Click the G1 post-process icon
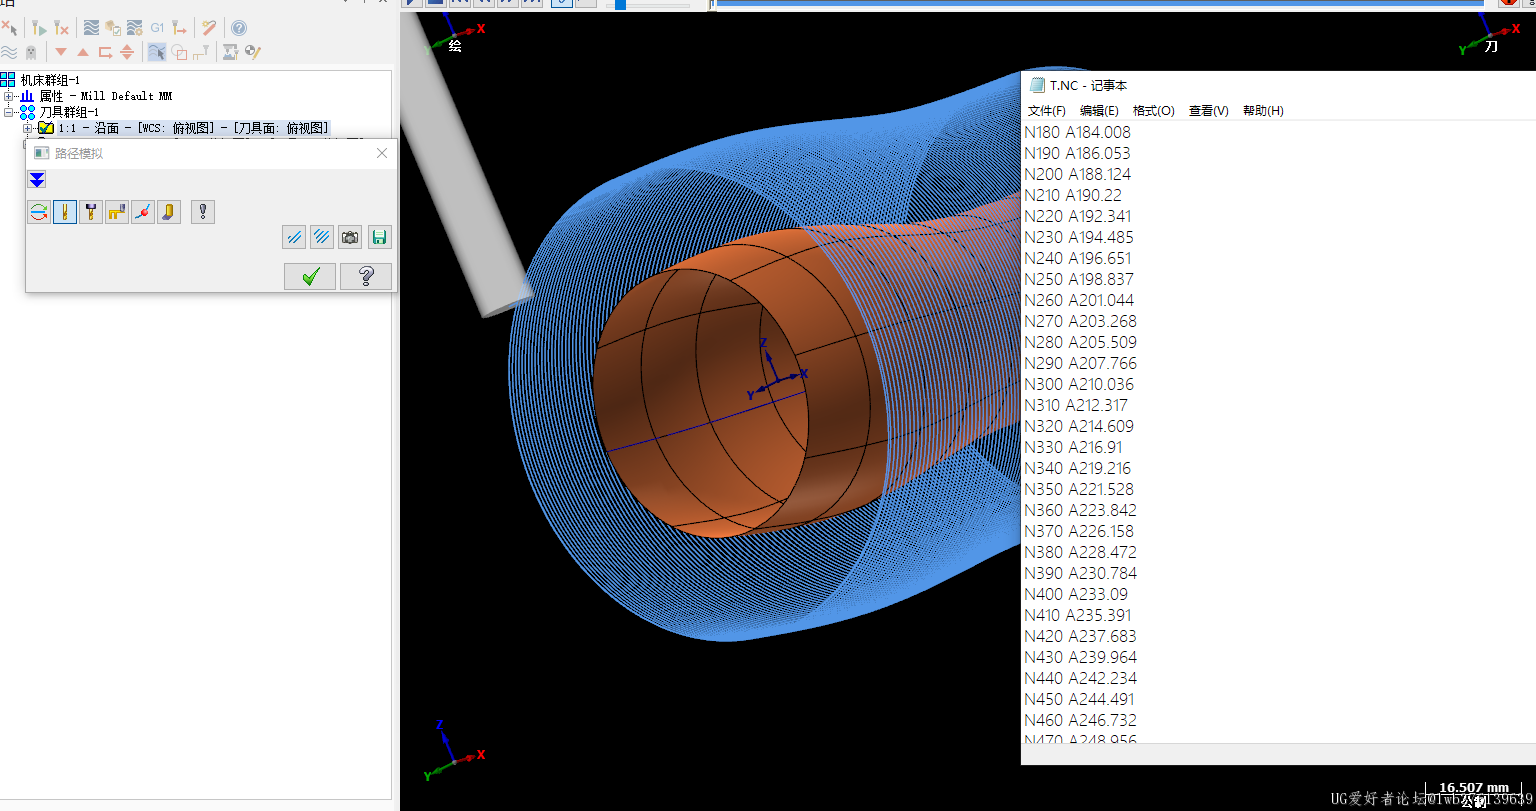The width and height of the screenshot is (1536, 811). pyautogui.click(x=157, y=27)
